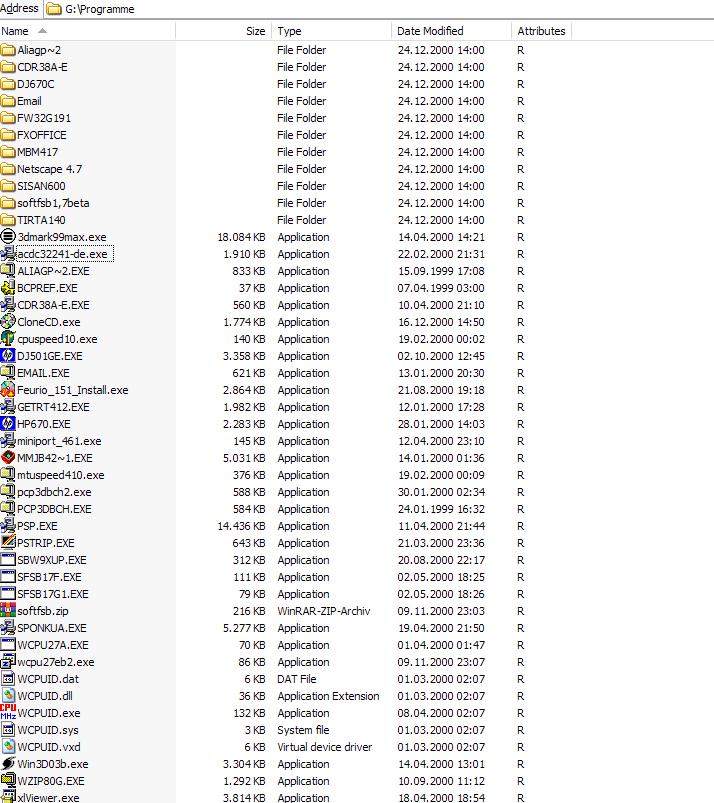Select the WCPUID.vxd driver icon

point(8,747)
